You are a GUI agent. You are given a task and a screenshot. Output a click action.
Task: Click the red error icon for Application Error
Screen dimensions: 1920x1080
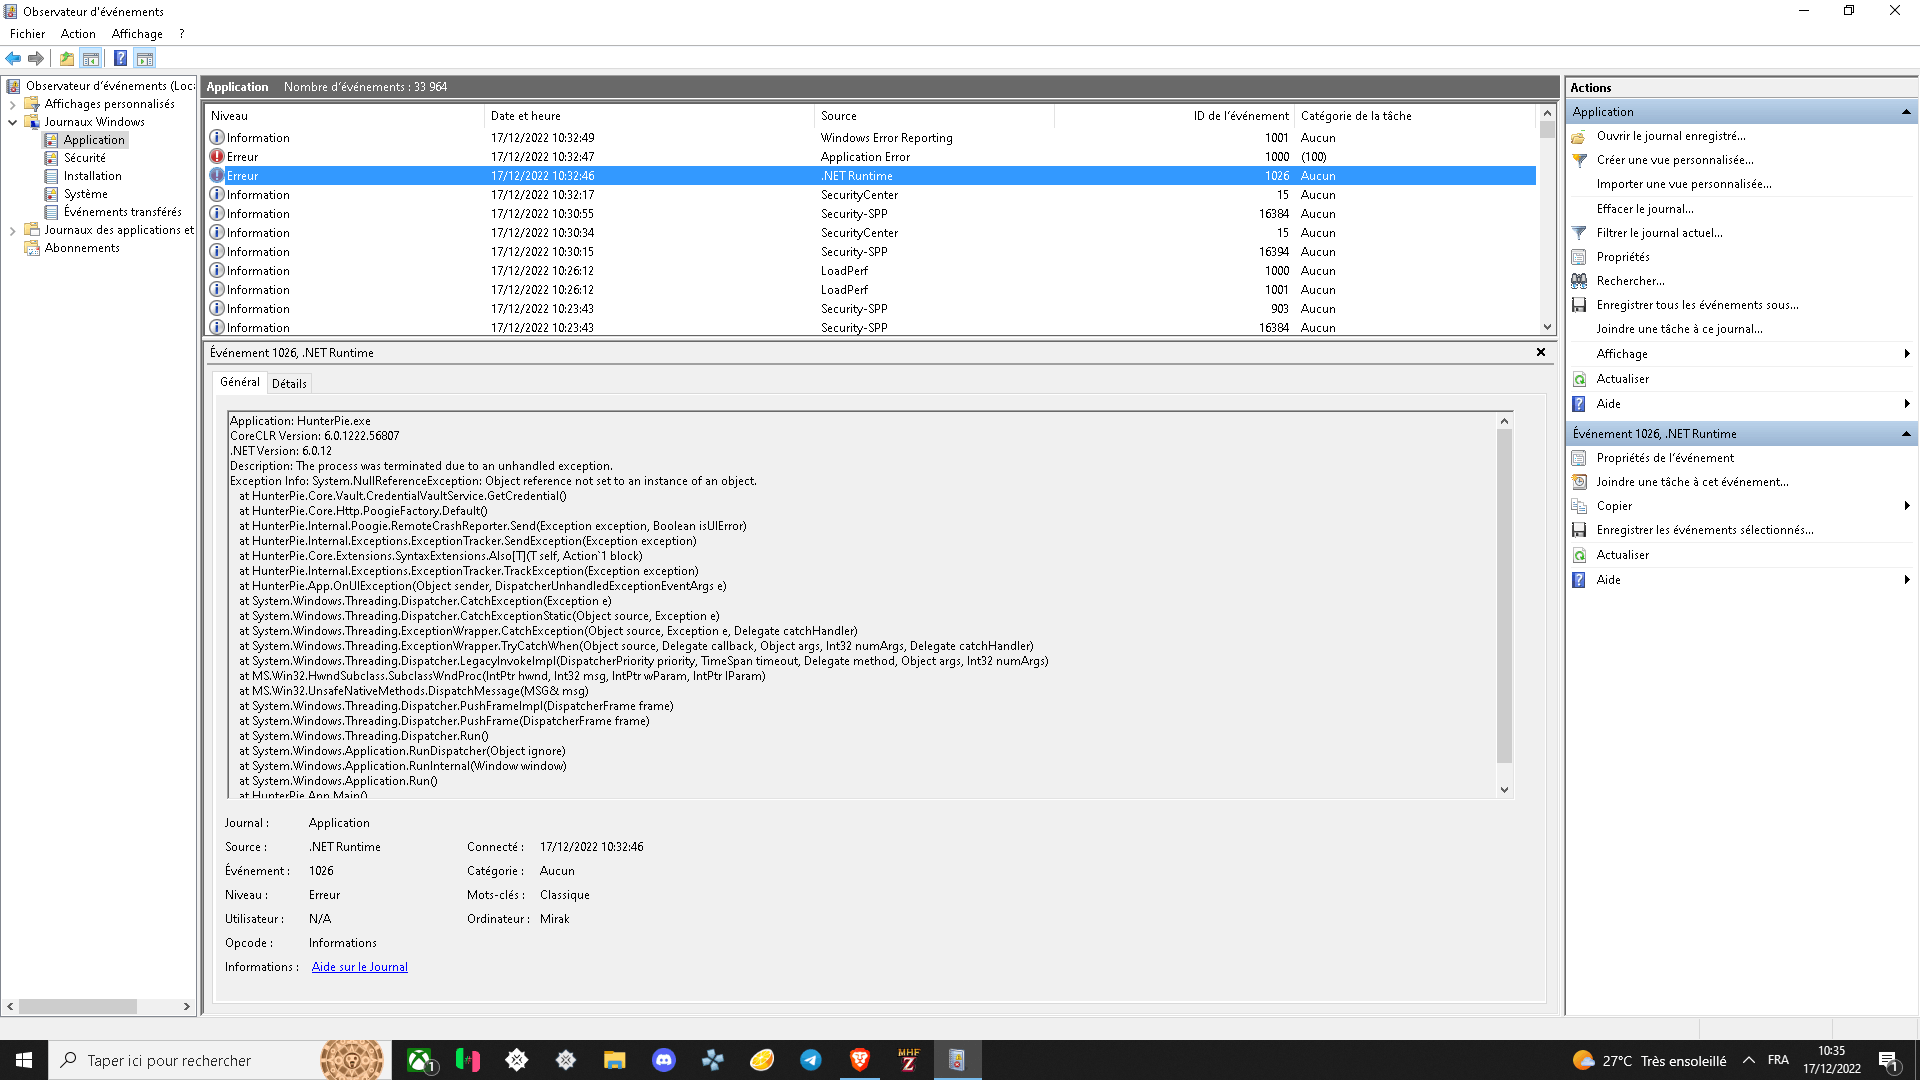[217, 157]
